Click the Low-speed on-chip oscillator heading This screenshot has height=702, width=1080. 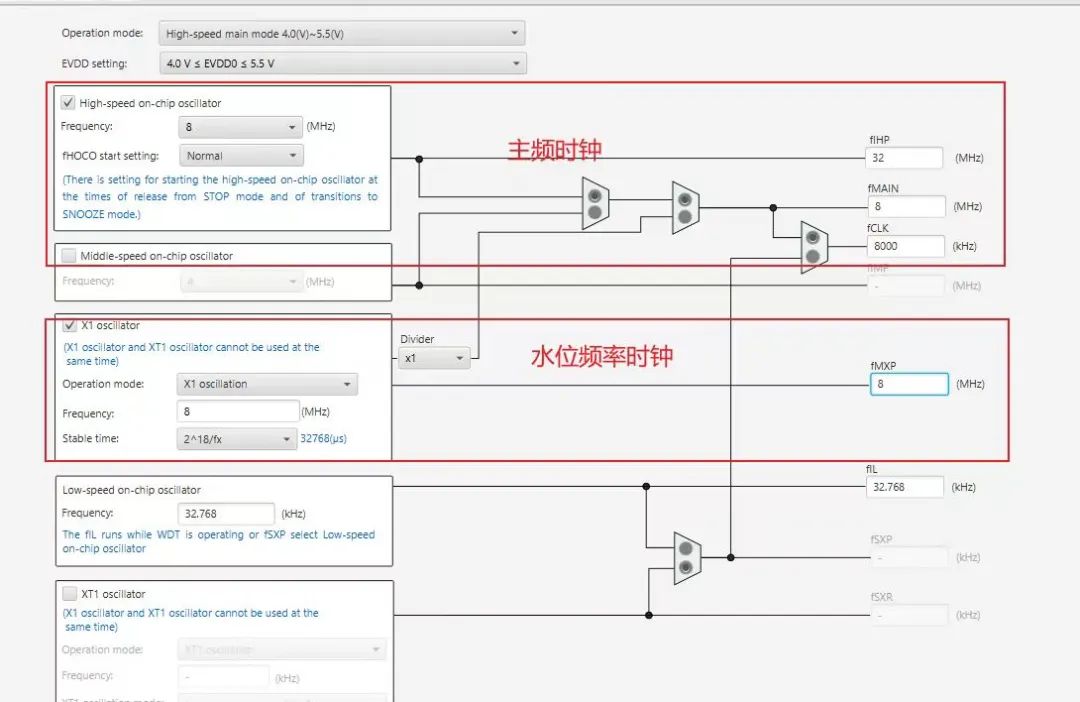tap(132, 490)
